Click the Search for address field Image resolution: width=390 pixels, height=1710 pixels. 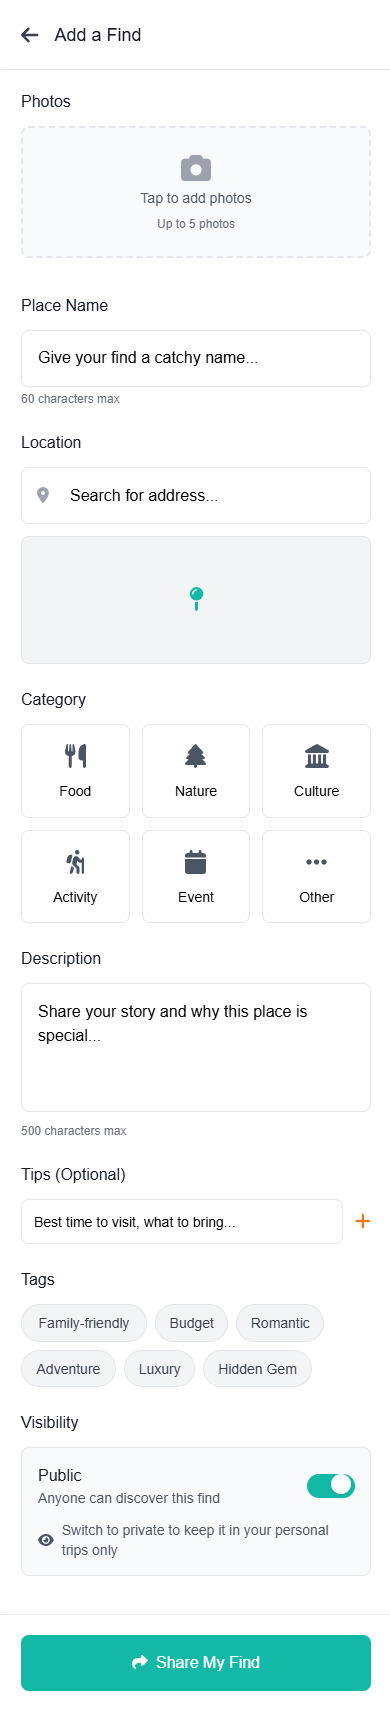(196, 495)
